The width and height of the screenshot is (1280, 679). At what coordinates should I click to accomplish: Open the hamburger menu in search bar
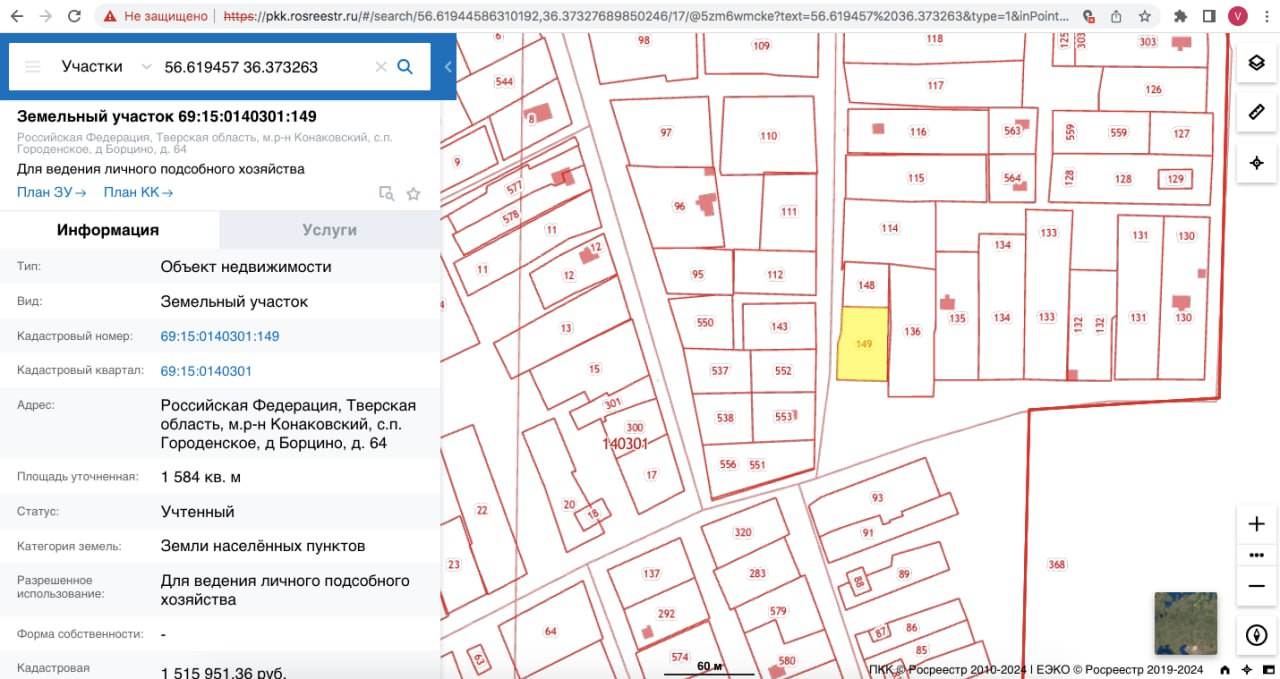tap(33, 67)
